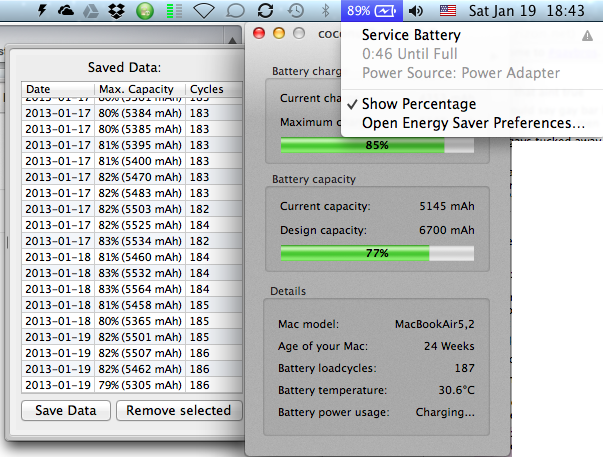Click the MacBookAir5,2 model value

click(435, 324)
